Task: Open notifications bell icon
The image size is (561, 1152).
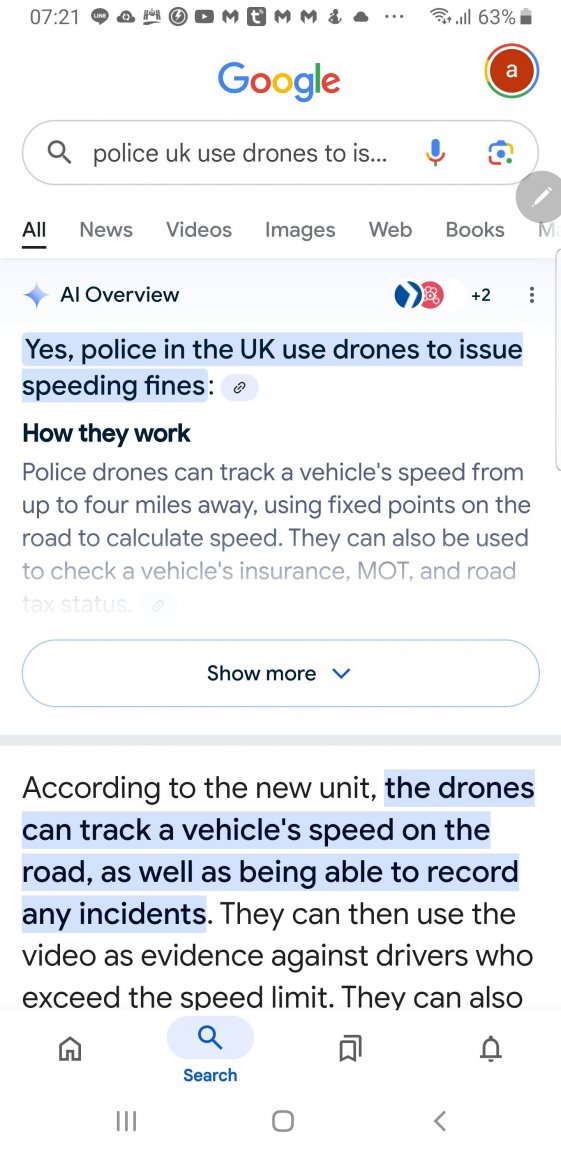Action: (x=491, y=1049)
